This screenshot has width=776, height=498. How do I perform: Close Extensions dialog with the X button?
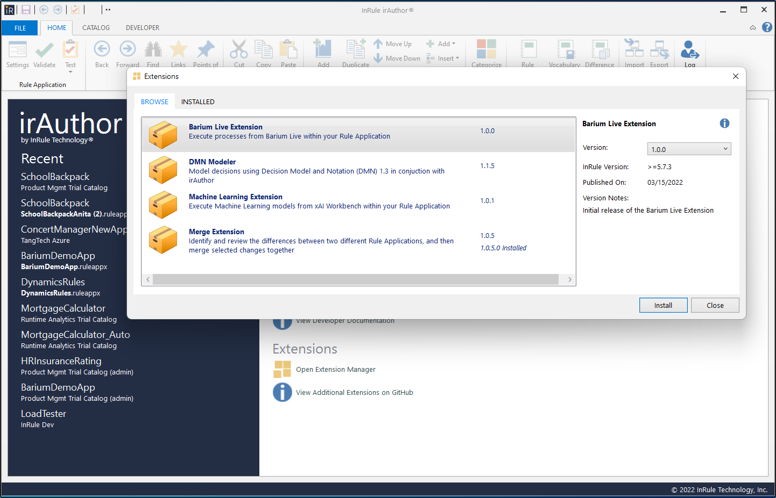[x=735, y=76]
